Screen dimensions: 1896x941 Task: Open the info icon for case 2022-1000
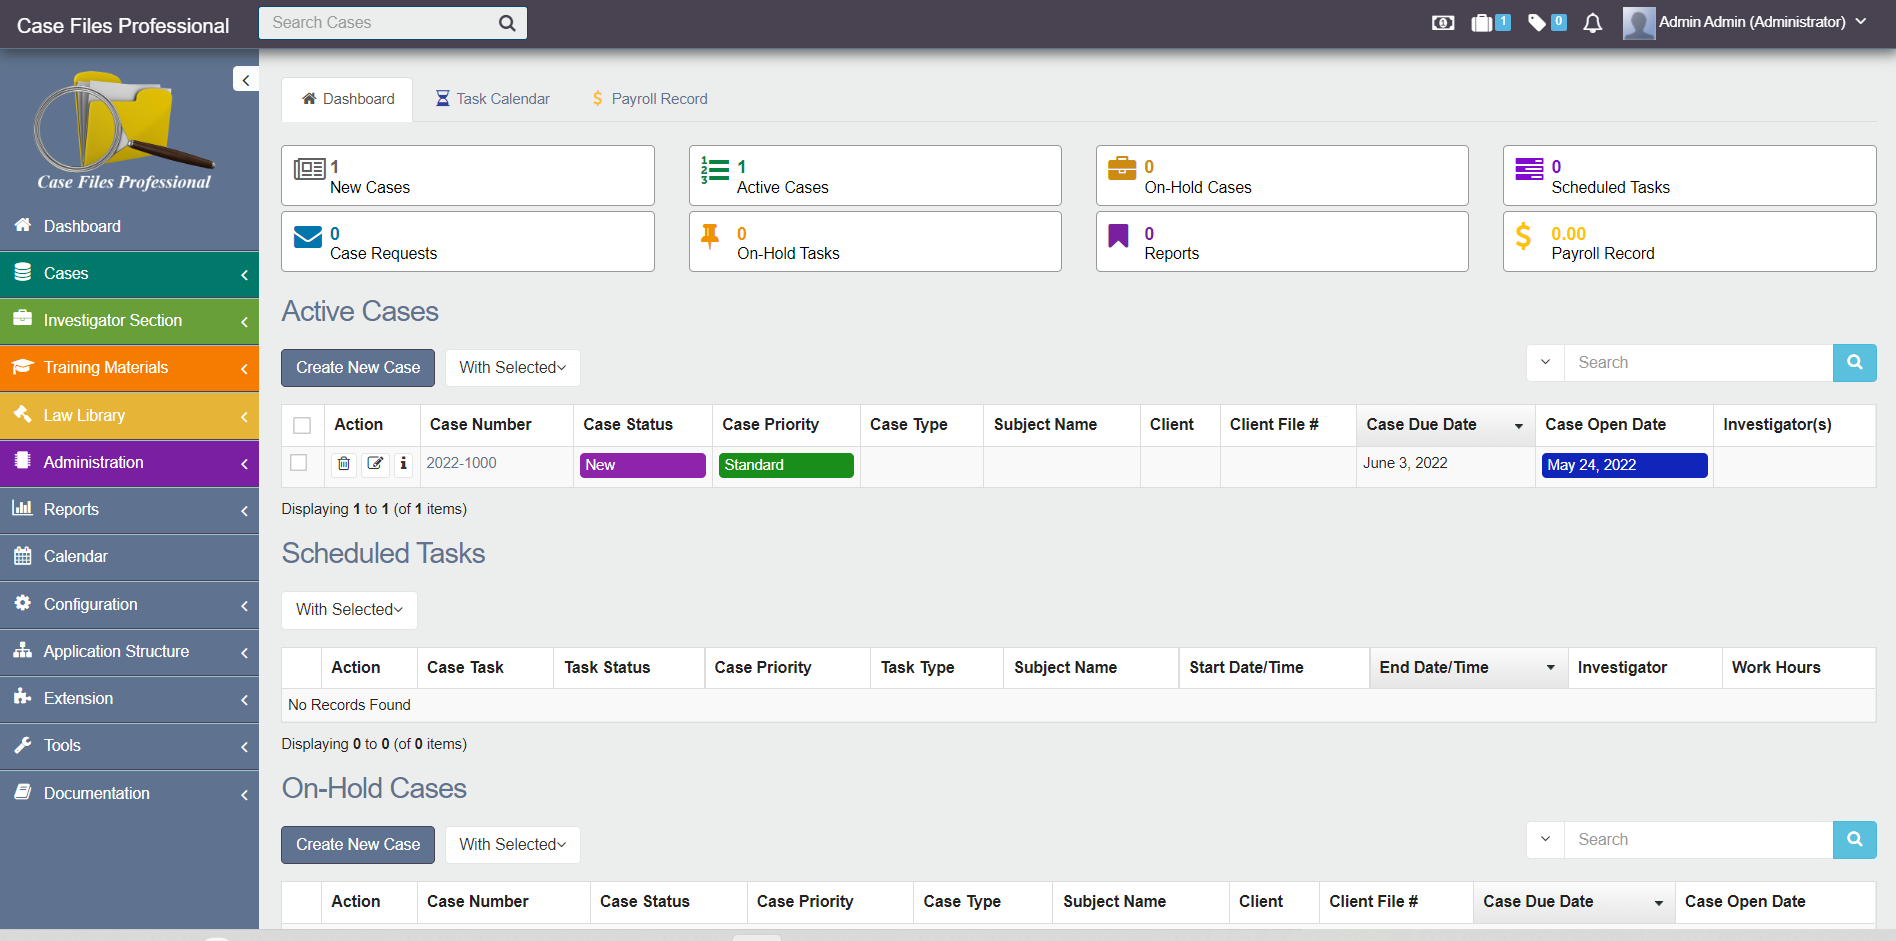403,464
